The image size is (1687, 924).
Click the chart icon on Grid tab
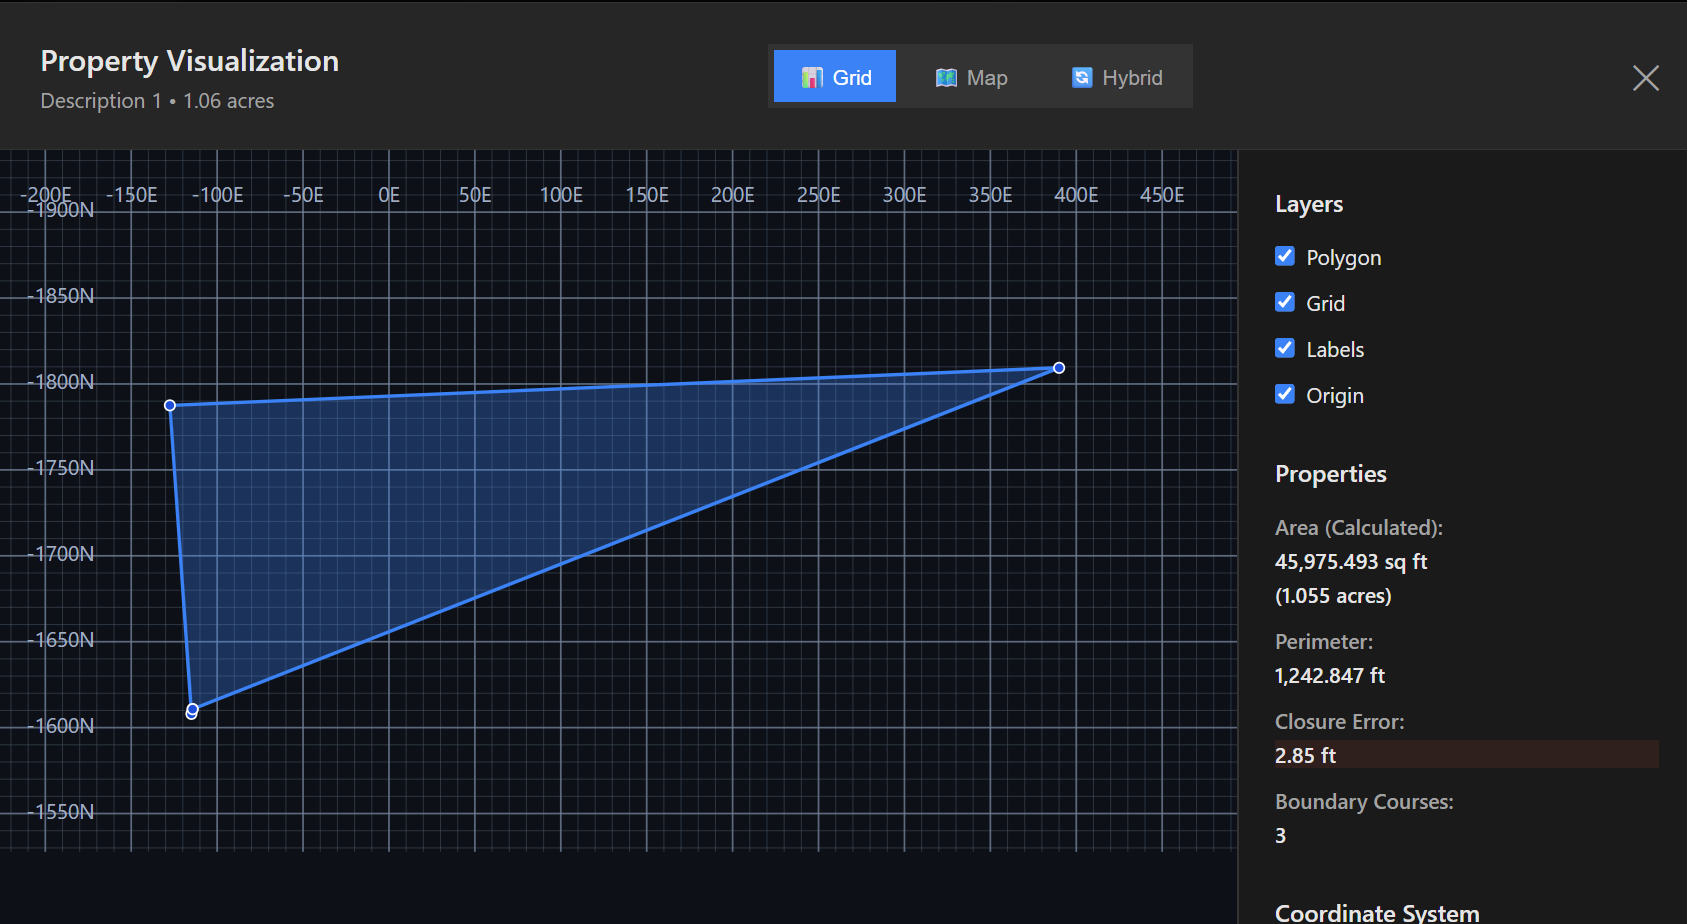coord(812,78)
